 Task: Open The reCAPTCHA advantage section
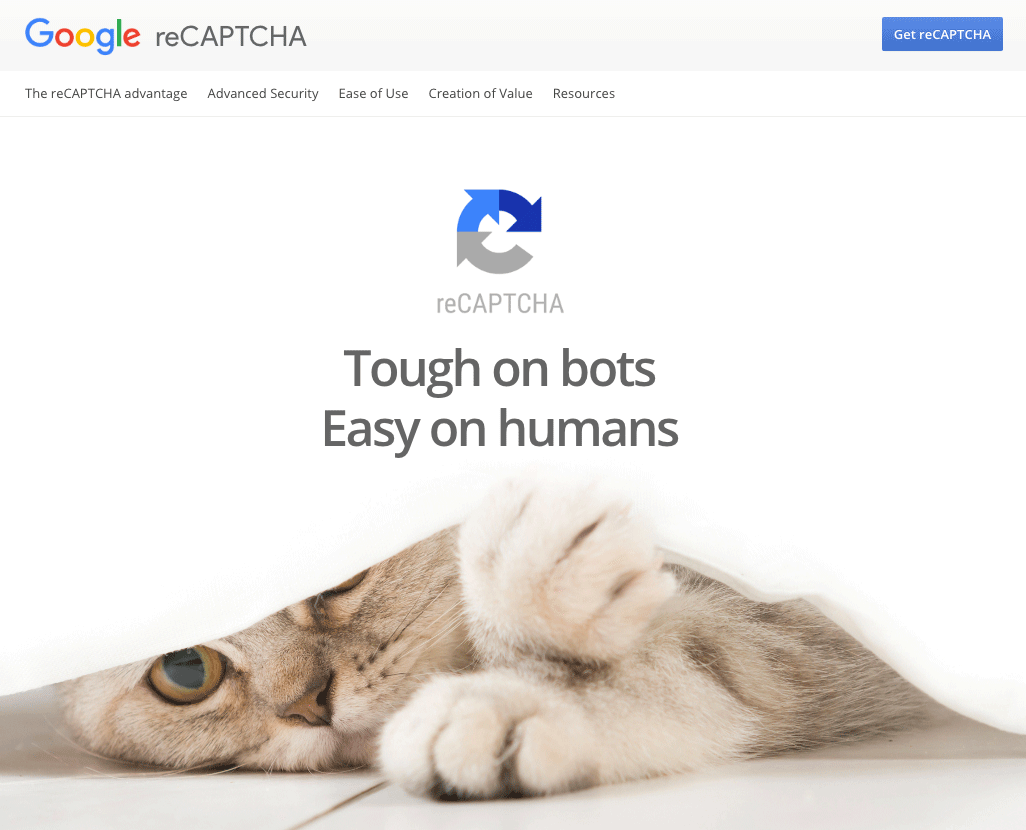click(x=106, y=94)
